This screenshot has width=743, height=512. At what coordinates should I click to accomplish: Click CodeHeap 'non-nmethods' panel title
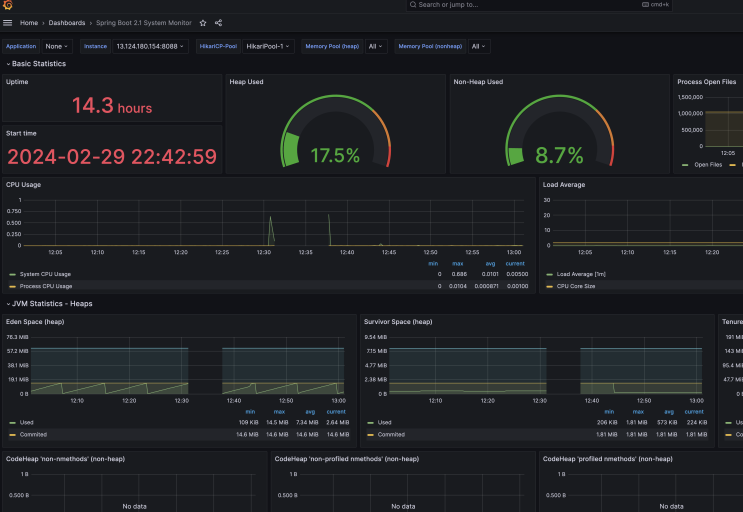[65, 459]
